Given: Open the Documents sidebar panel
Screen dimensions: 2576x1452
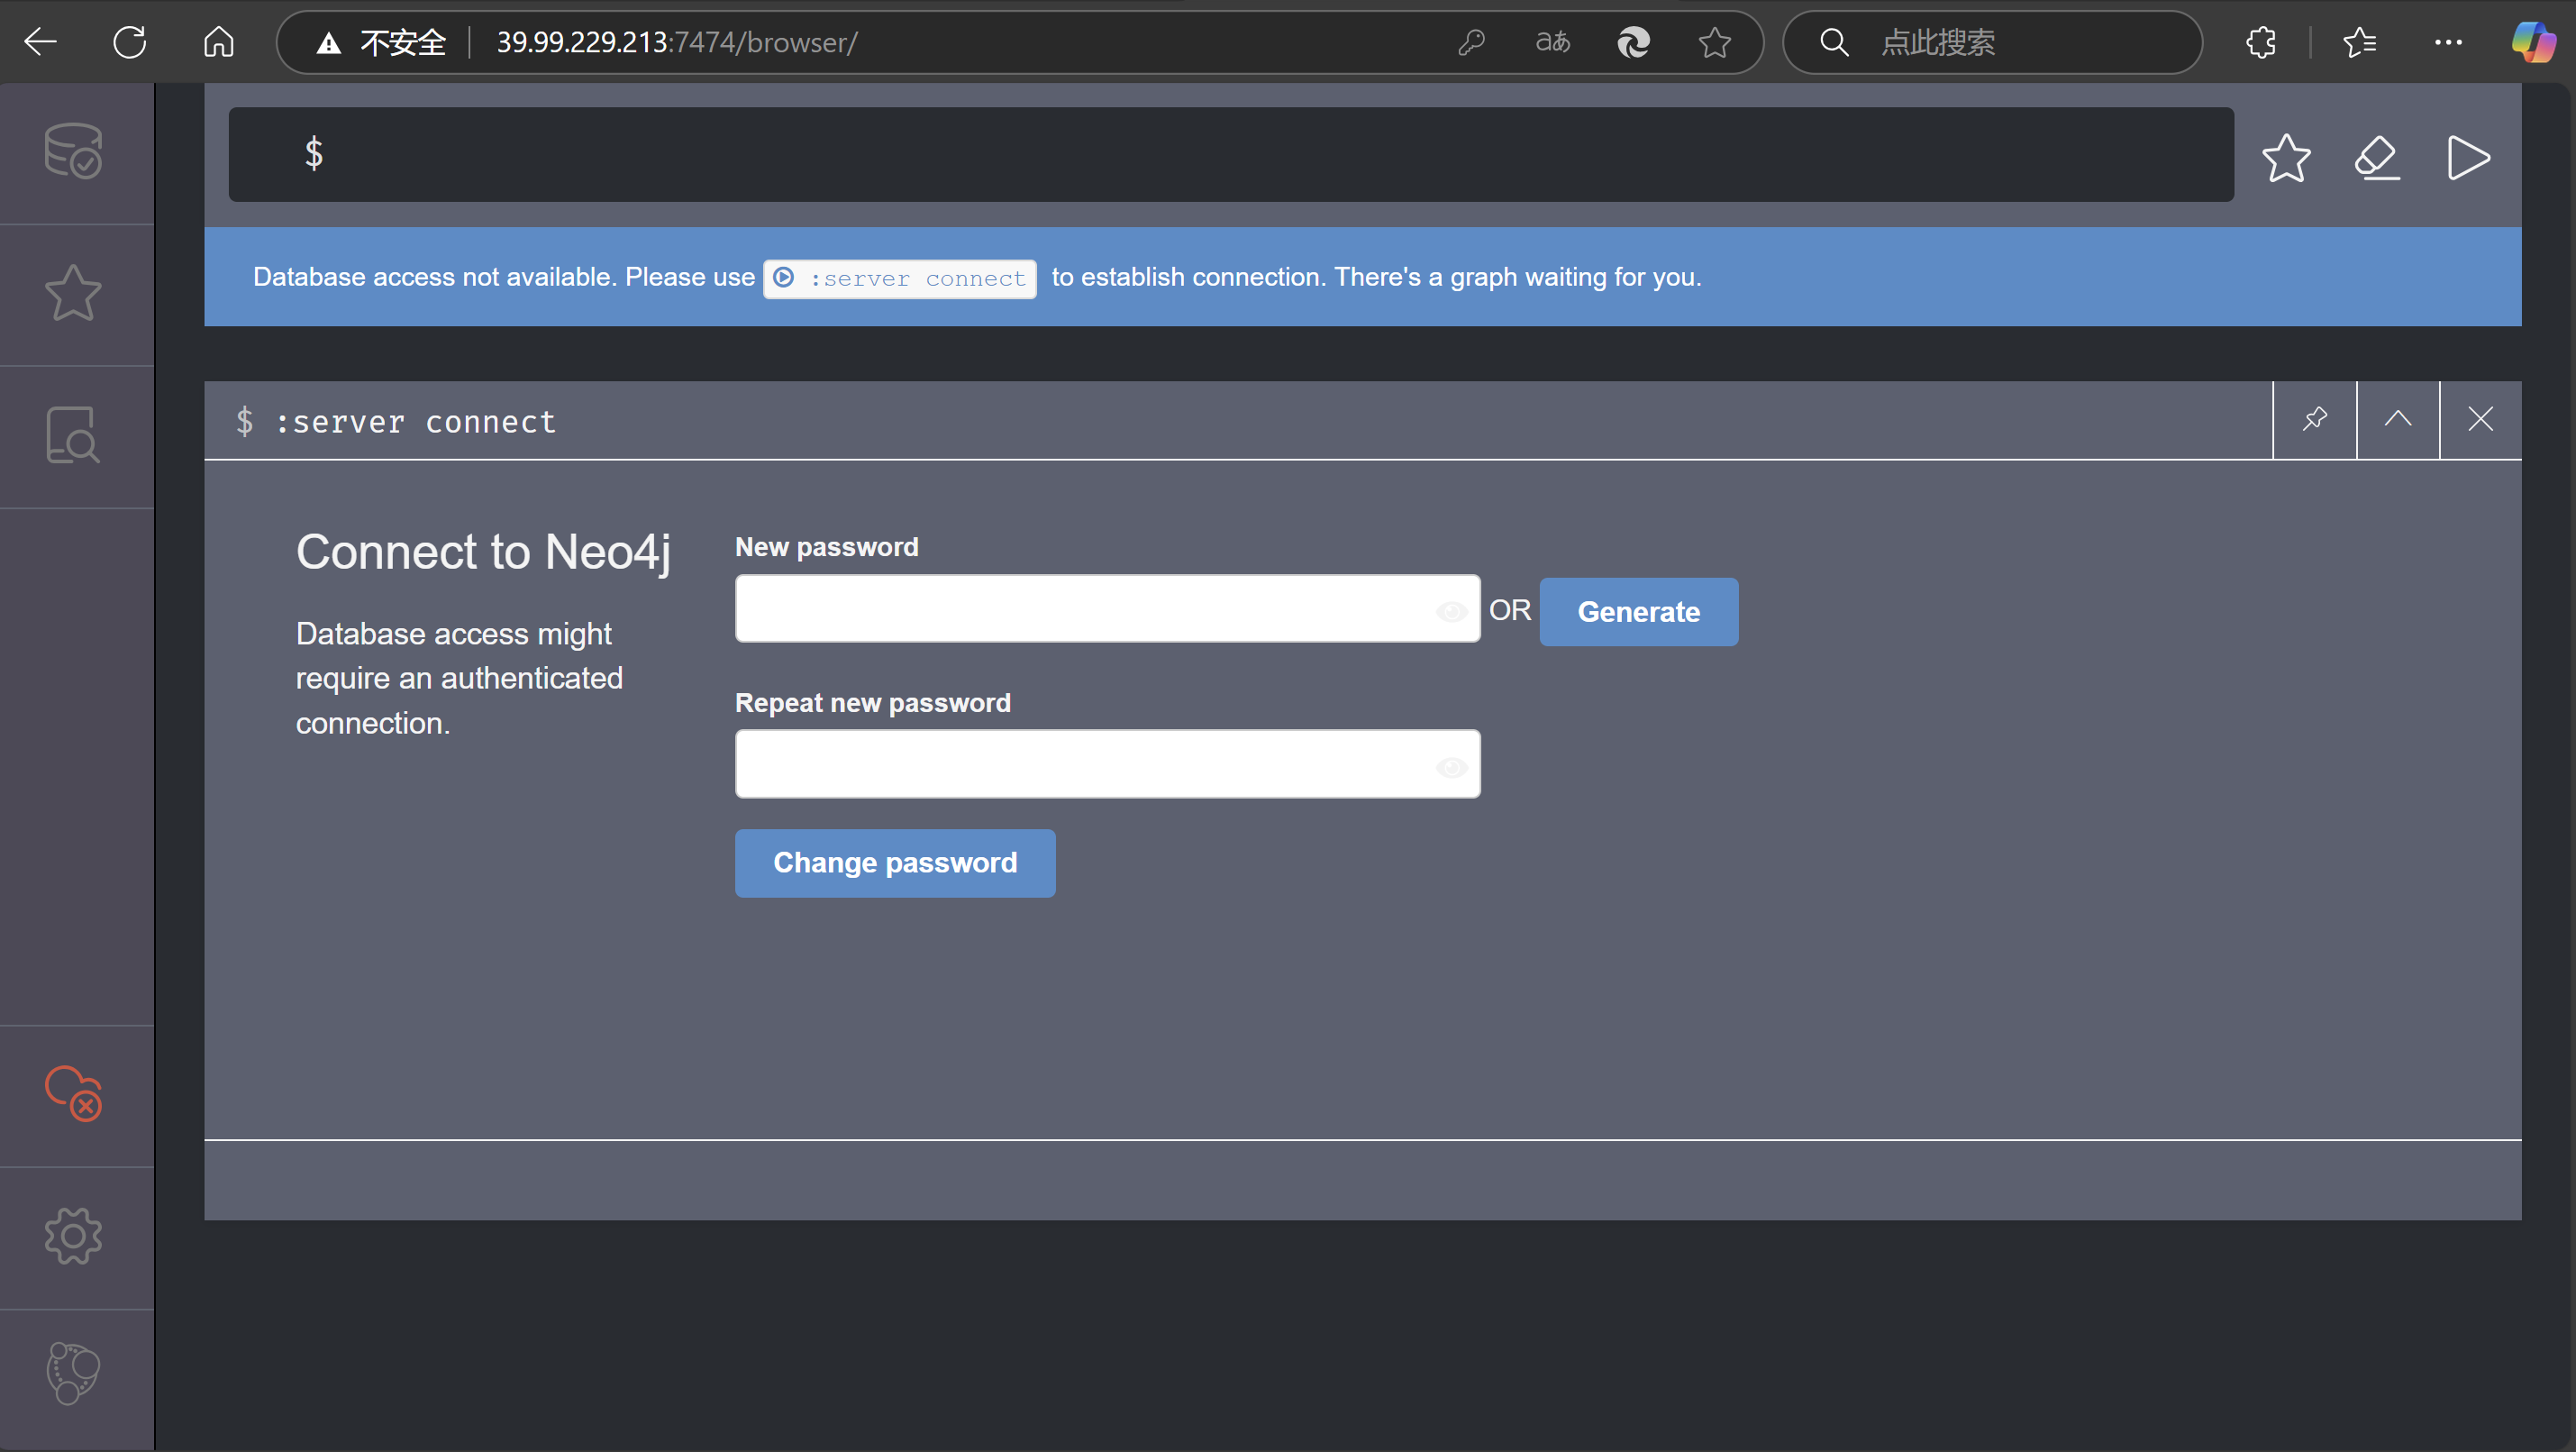Looking at the screenshot, I should (x=73, y=436).
